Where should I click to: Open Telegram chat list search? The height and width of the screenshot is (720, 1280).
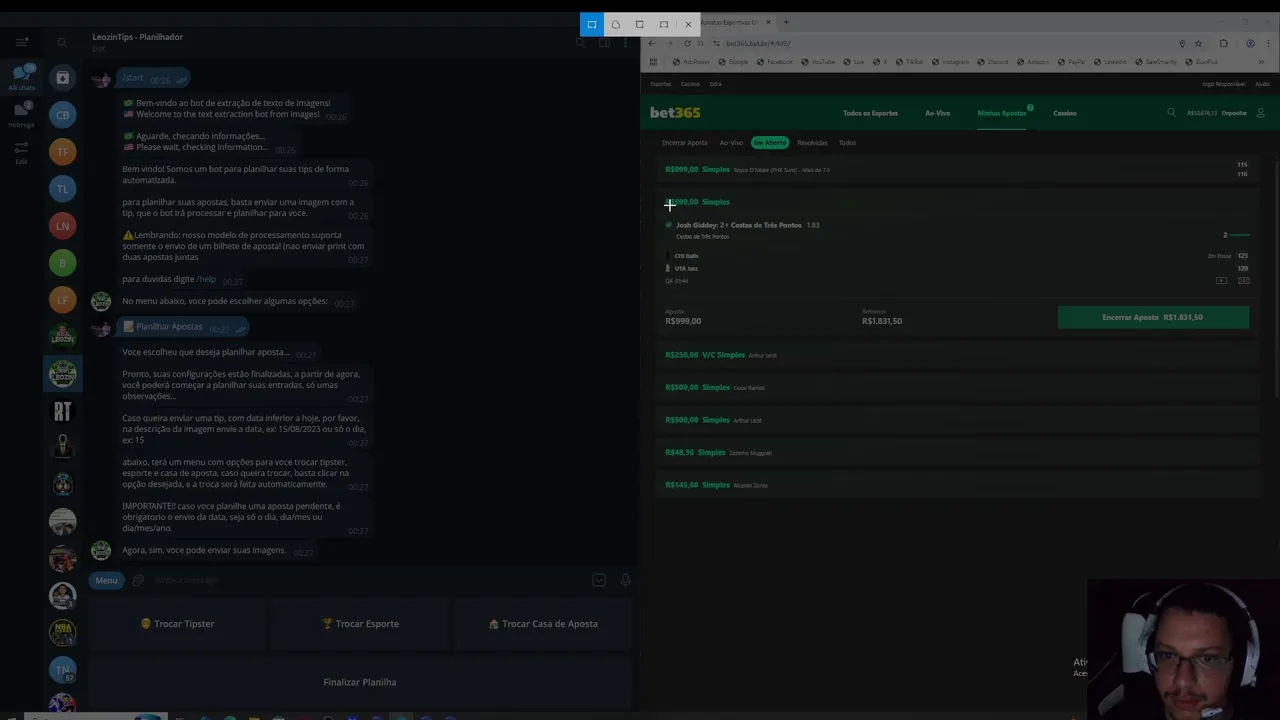[62, 42]
